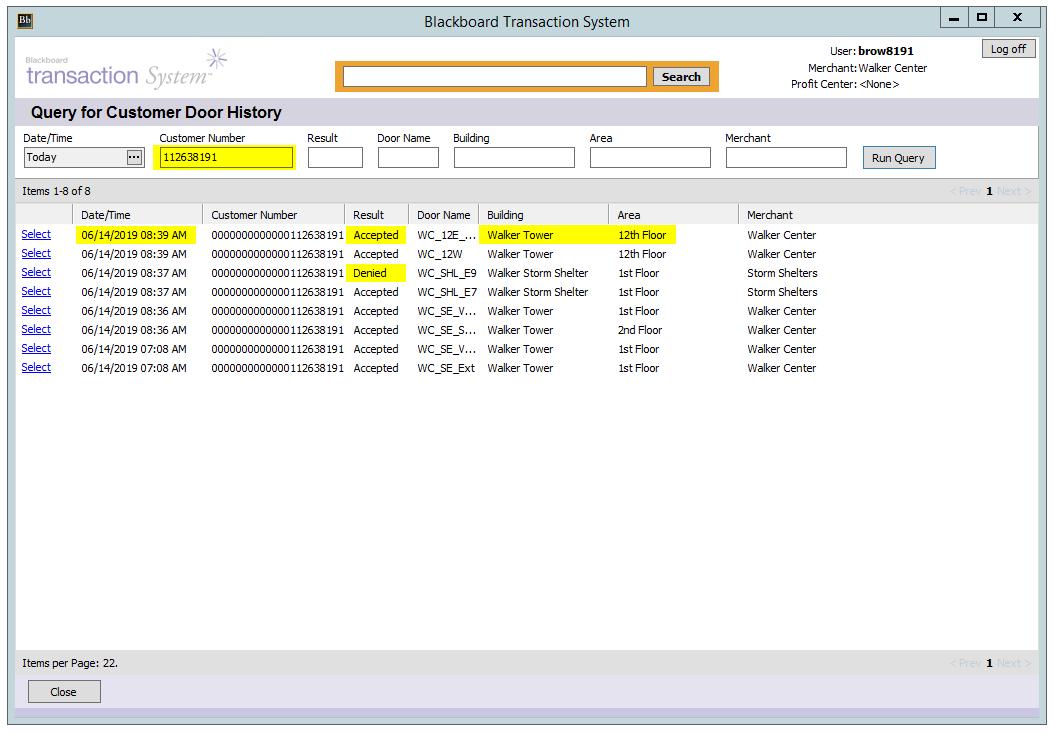Minimize the Blackboard Transaction System window
Viewport: 1055px width, 735px height.
(954, 18)
